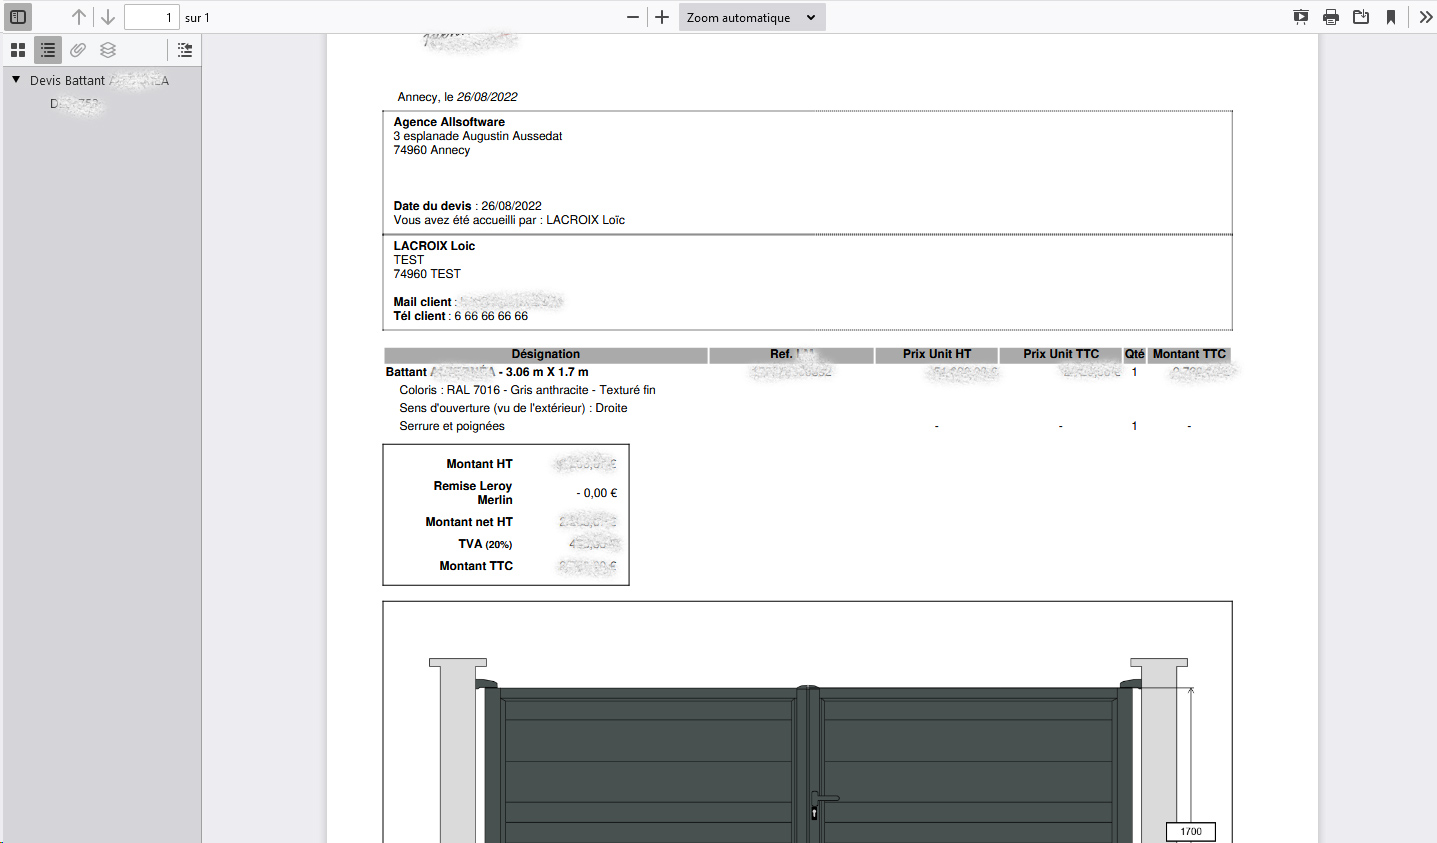
Task: Collapse the Devis Battant outline item
Action: [x=16, y=80]
